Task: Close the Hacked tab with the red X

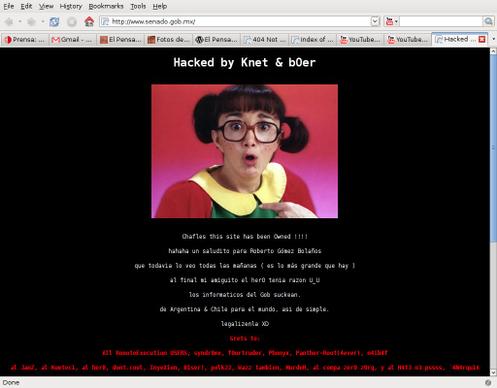Action: point(482,39)
